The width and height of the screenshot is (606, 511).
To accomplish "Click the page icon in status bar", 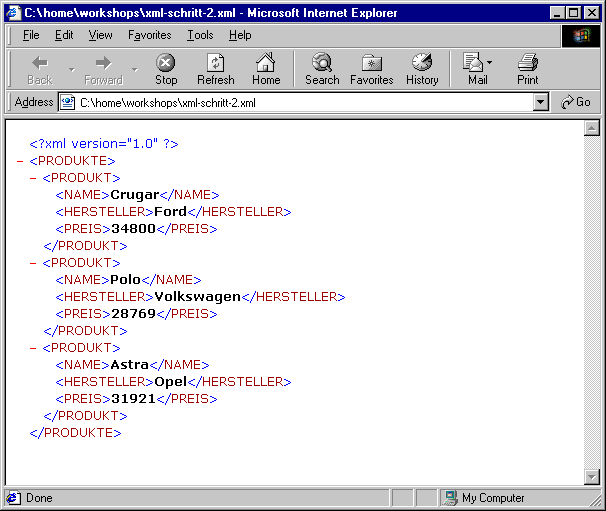I will click(x=13, y=498).
